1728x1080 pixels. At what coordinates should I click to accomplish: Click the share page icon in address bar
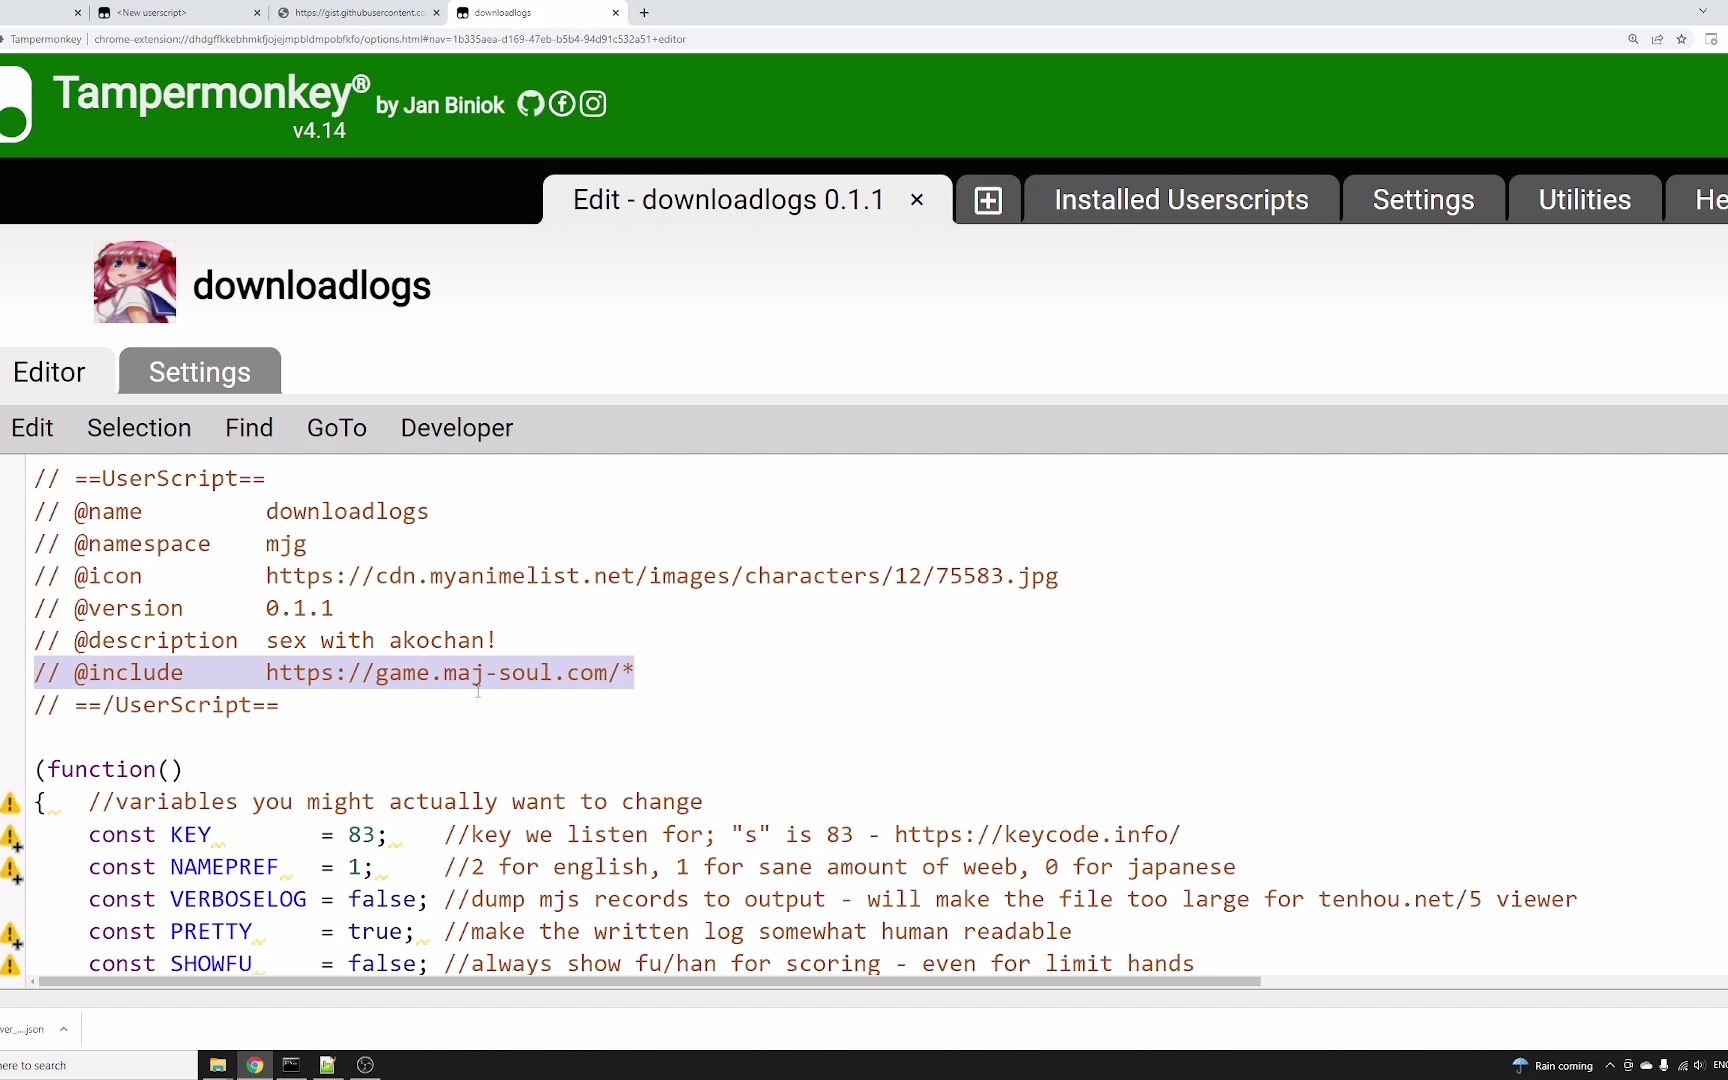tap(1657, 39)
